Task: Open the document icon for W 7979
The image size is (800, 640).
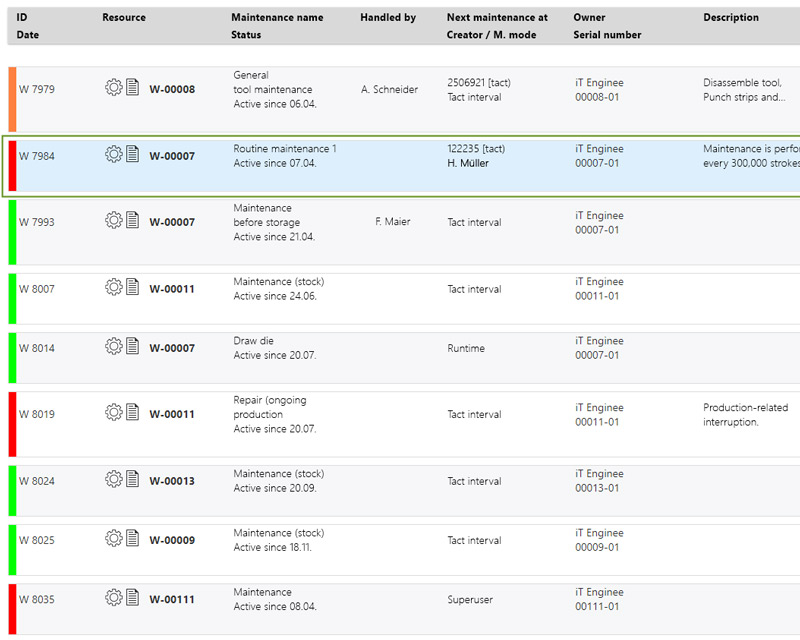Action: click(x=131, y=87)
